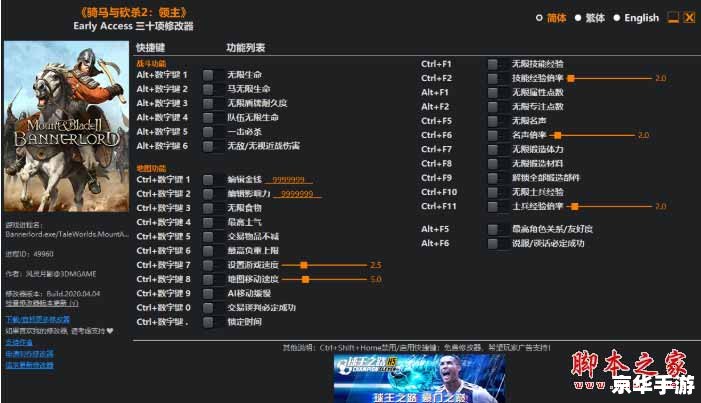Viewport: 701px width, 403px height.
Task: Open the 球王之路 advertisement banner
Action: click(419, 378)
